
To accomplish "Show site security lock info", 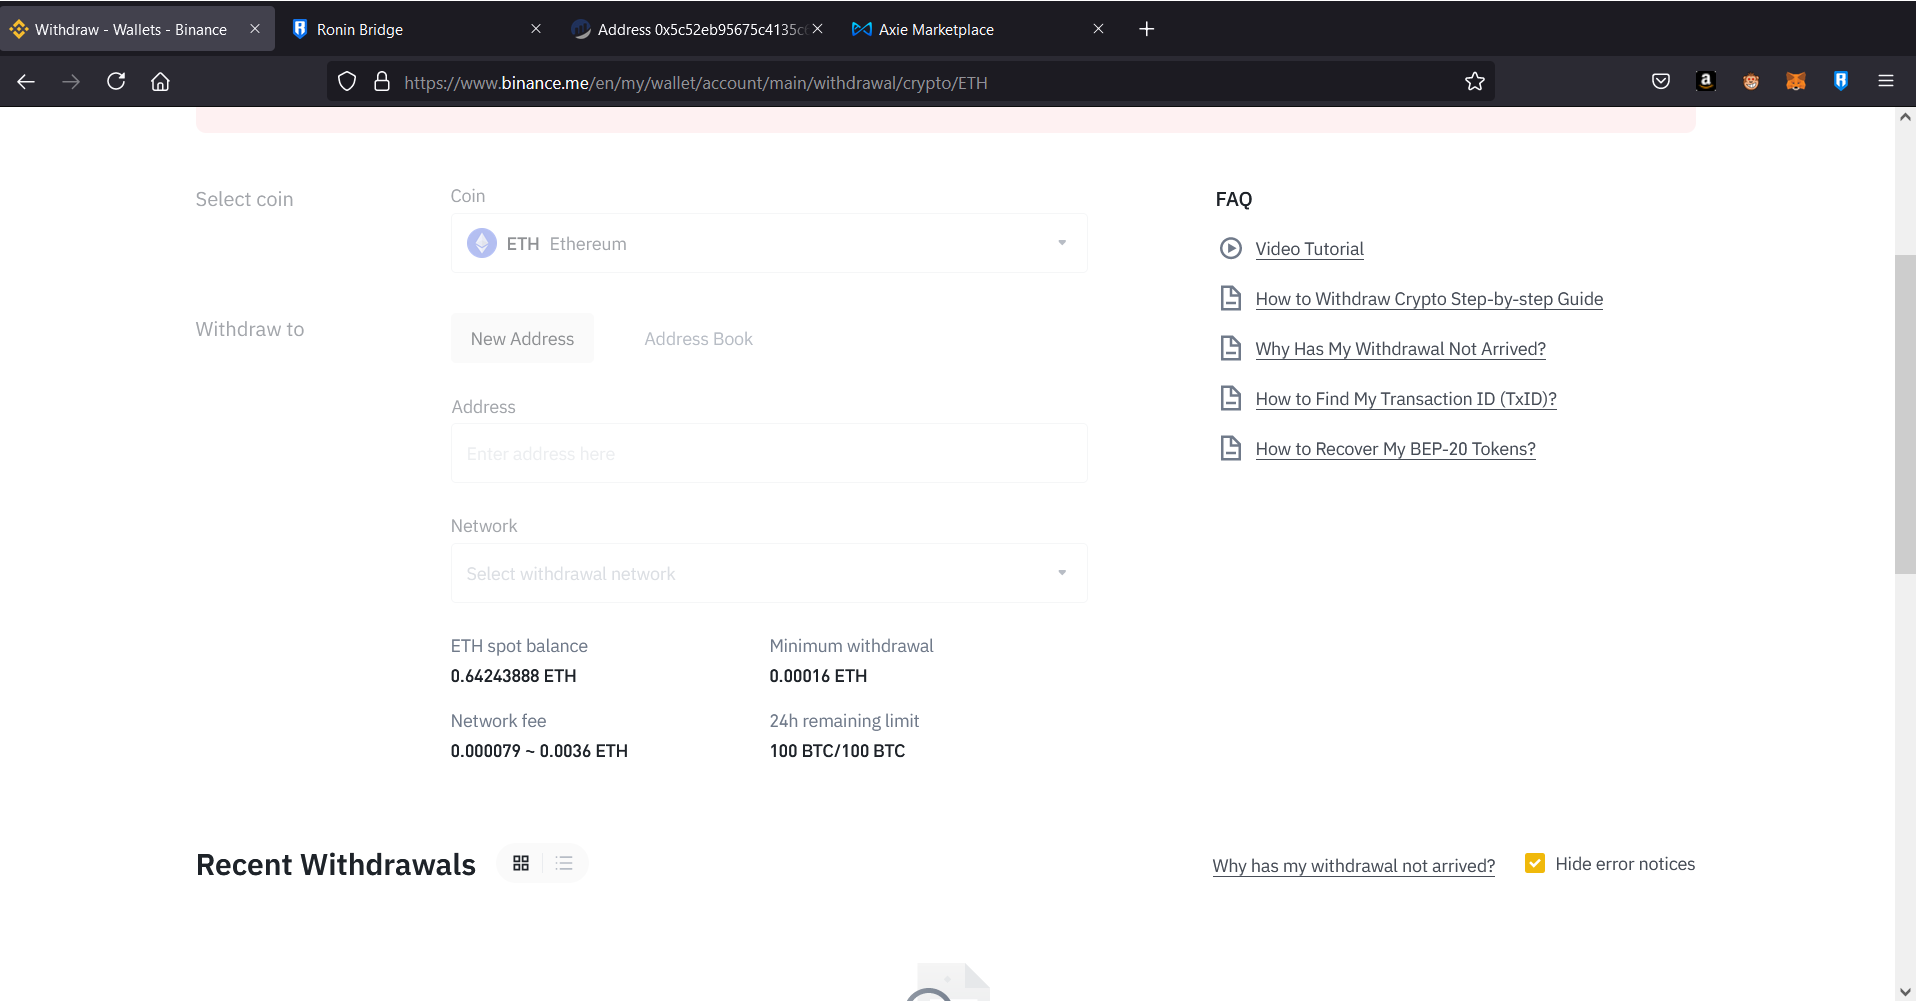I will click(382, 82).
